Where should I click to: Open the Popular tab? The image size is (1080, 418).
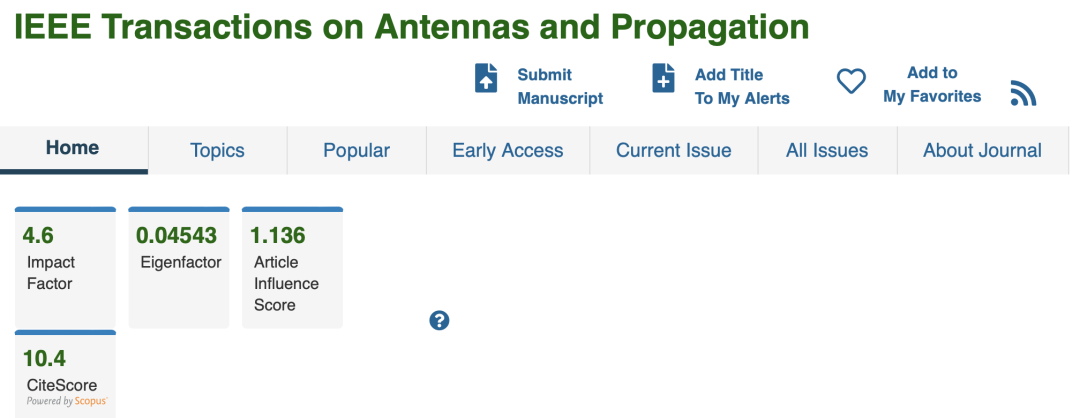coord(356,151)
